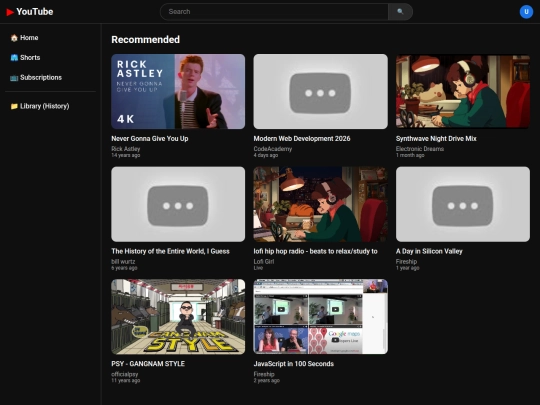Open the Synthwave Night Drive Mix thumbnail

(463, 92)
